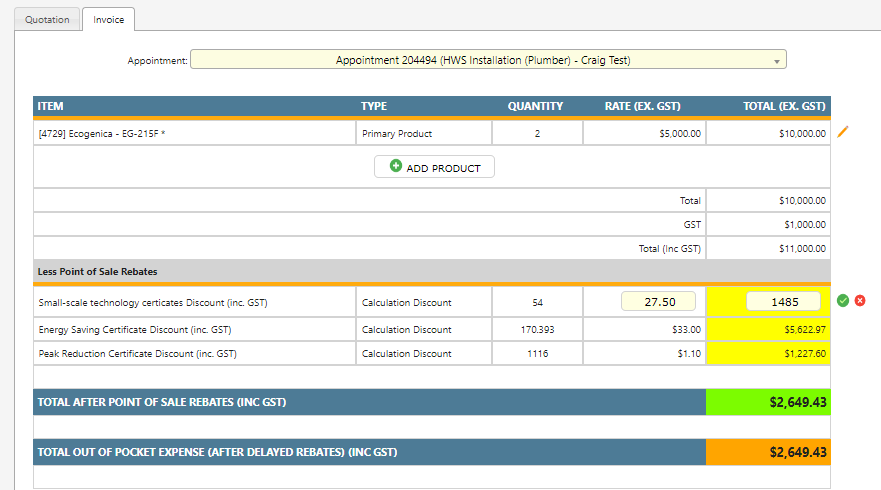Click the GST amount $1,000.00
The image size is (881, 490).
point(802,225)
